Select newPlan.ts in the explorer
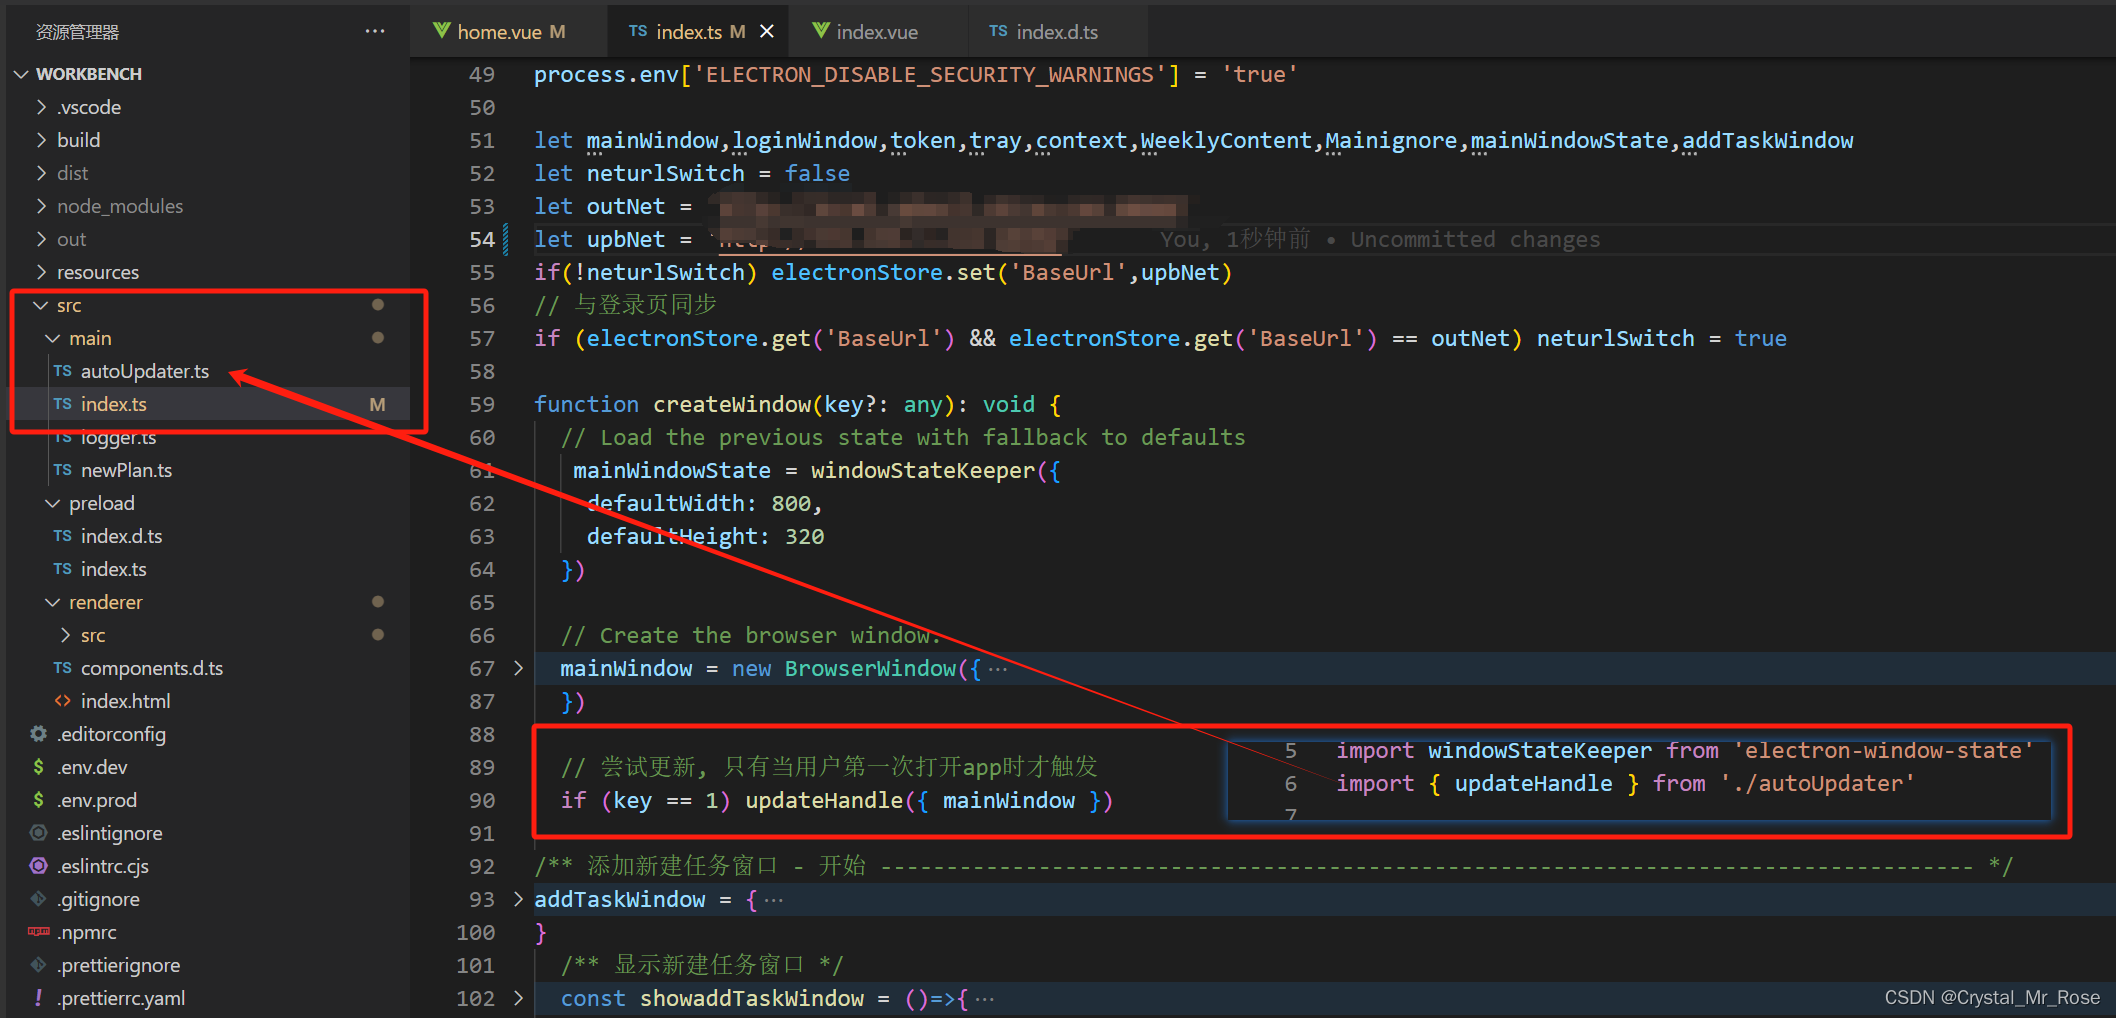The height and width of the screenshot is (1018, 2116). (x=127, y=469)
